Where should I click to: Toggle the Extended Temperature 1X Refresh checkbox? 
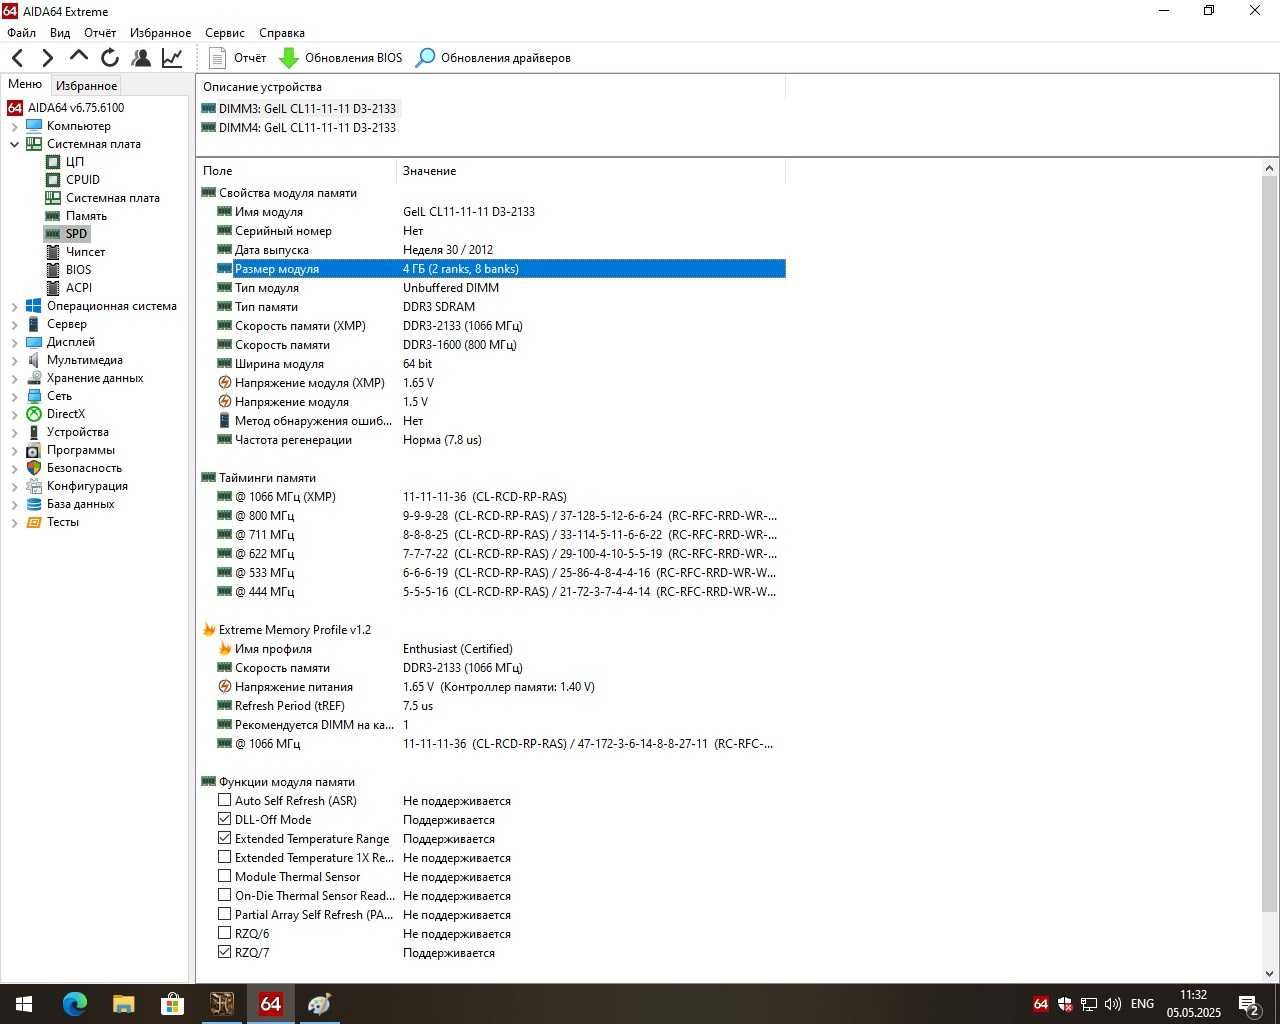pyautogui.click(x=224, y=857)
